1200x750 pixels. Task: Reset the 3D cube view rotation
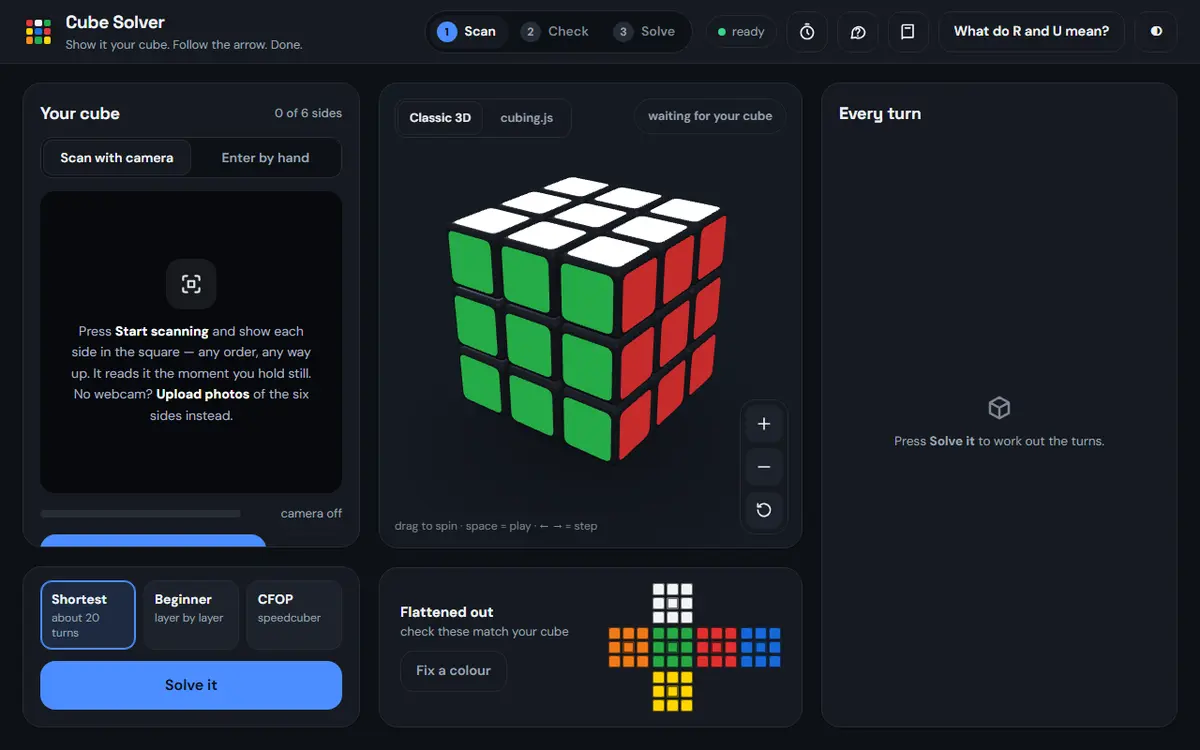[764, 510]
